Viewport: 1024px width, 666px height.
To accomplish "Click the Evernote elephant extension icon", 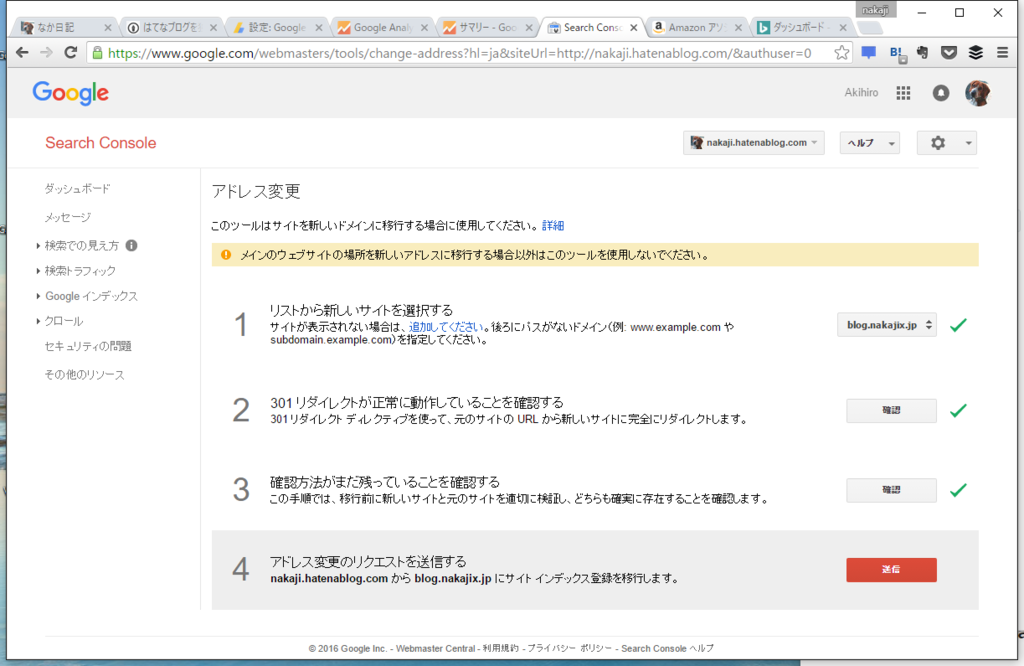I will pyautogui.click(x=922, y=53).
